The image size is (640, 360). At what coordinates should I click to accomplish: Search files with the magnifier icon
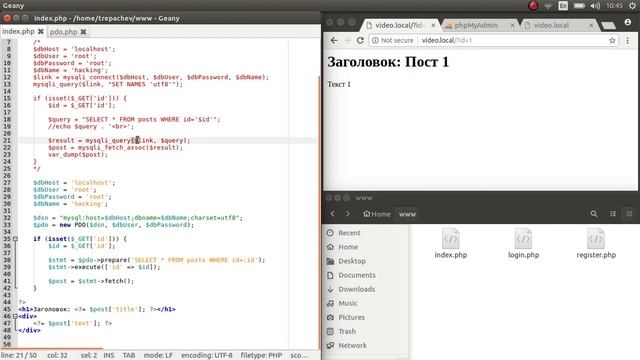tap(594, 214)
